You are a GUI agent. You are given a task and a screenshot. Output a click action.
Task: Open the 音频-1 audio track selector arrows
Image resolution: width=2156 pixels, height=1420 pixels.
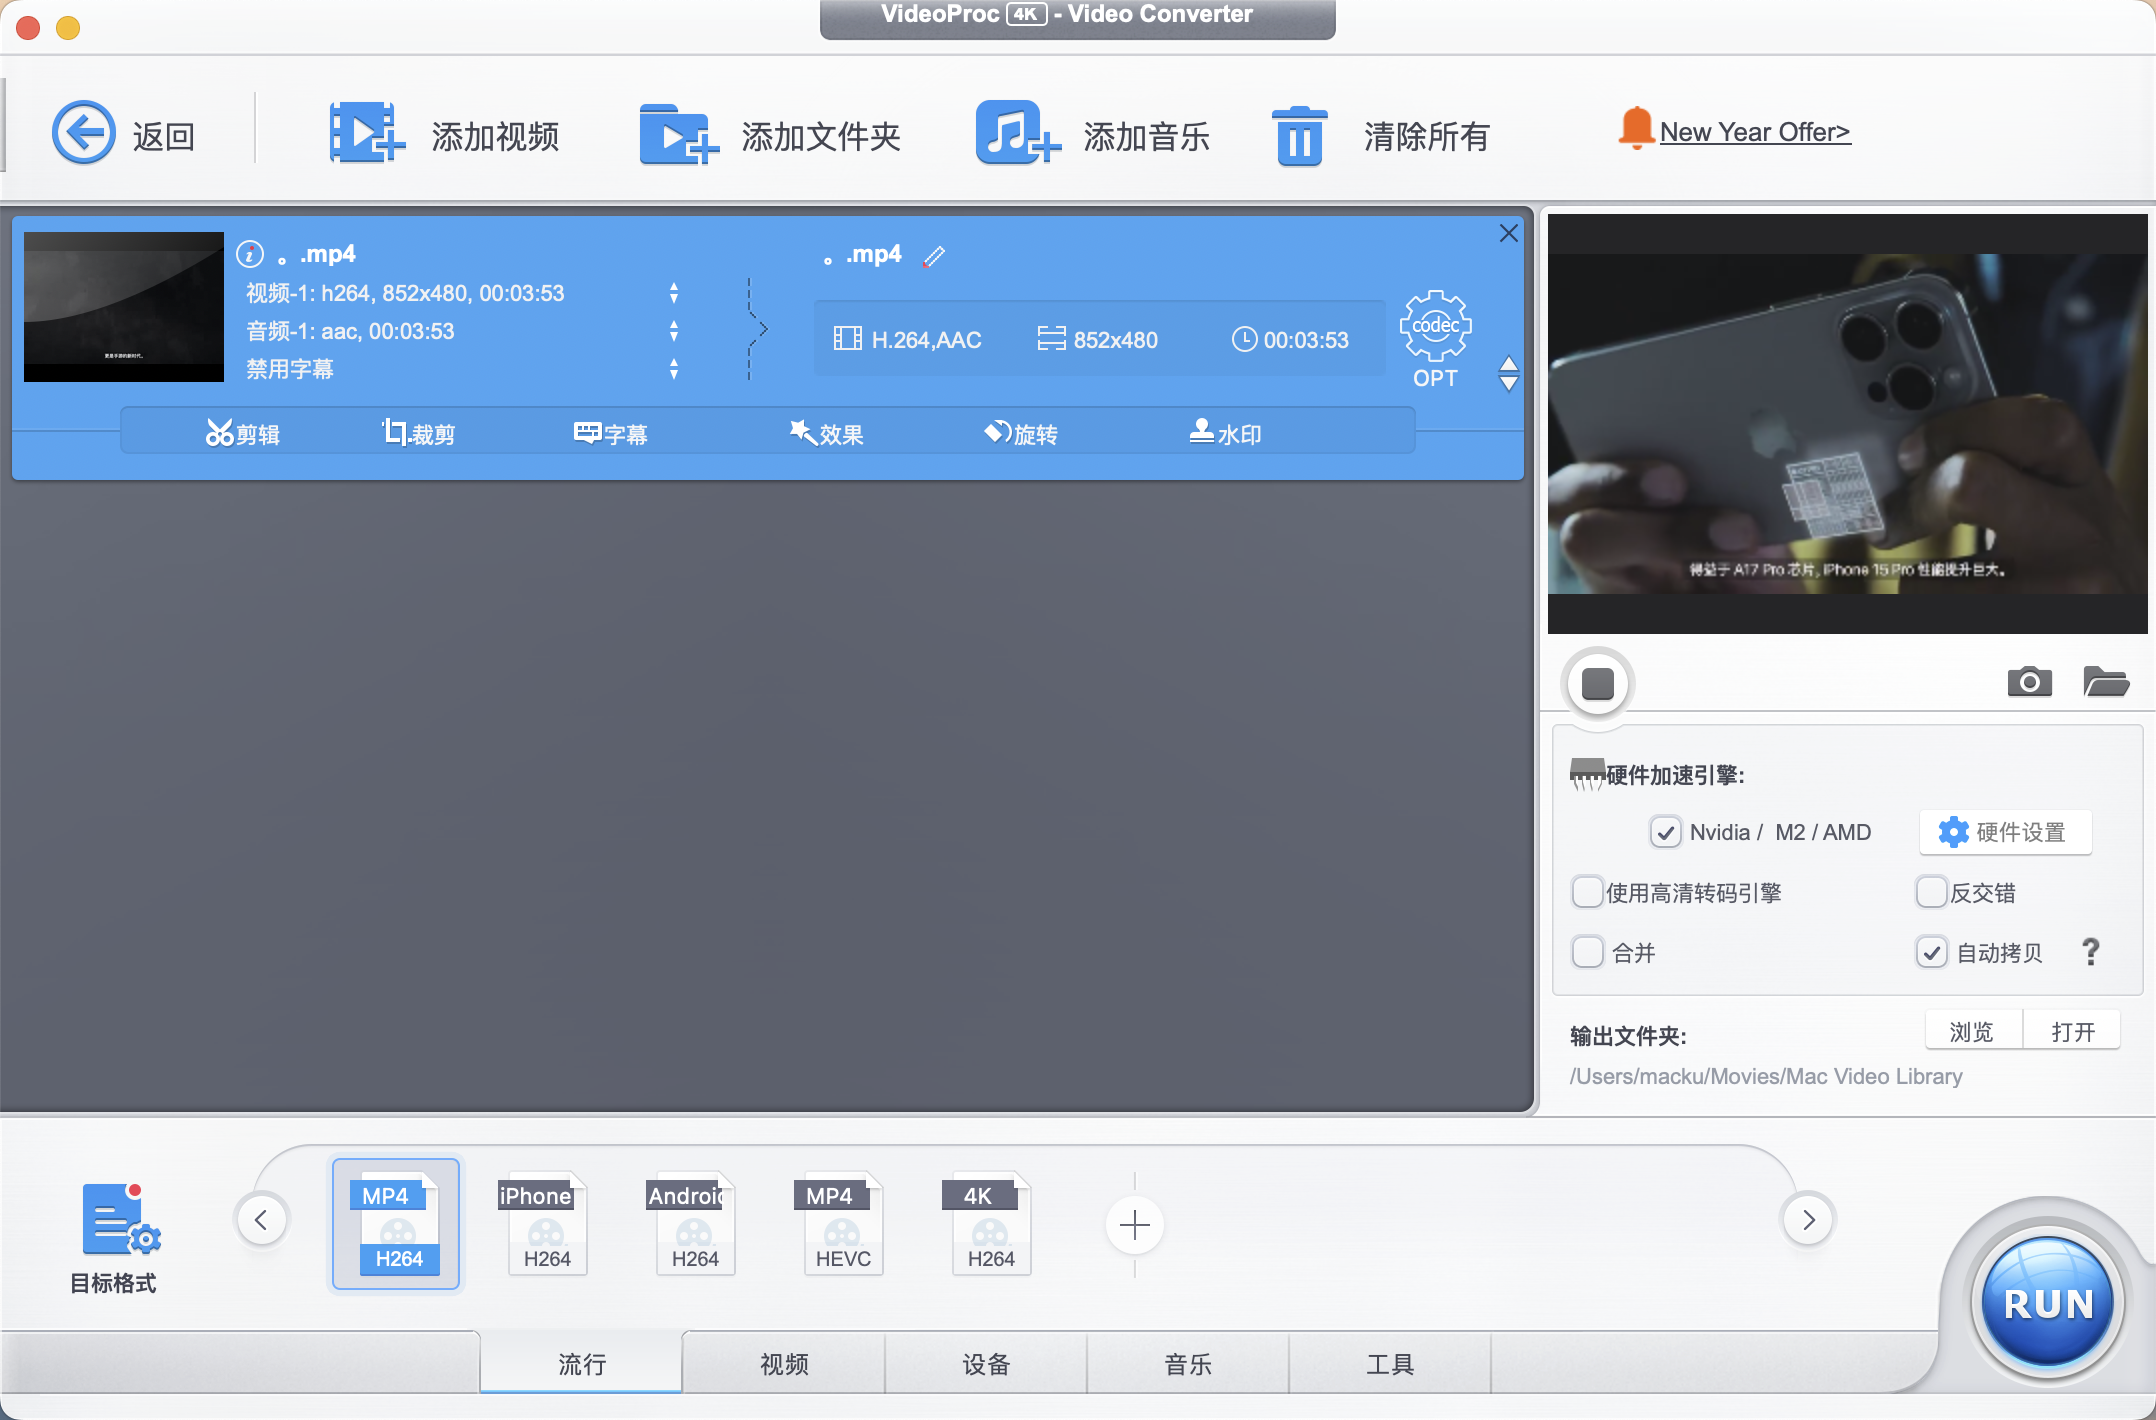click(x=674, y=331)
